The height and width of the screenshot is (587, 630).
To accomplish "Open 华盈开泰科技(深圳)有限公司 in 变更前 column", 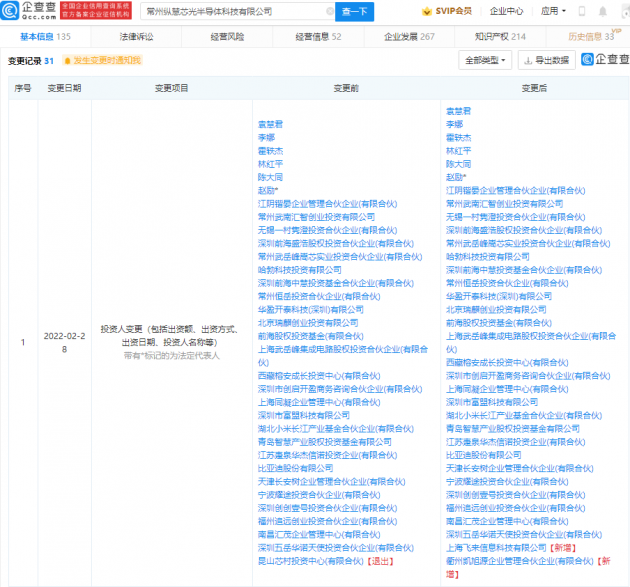I will click(x=311, y=310).
